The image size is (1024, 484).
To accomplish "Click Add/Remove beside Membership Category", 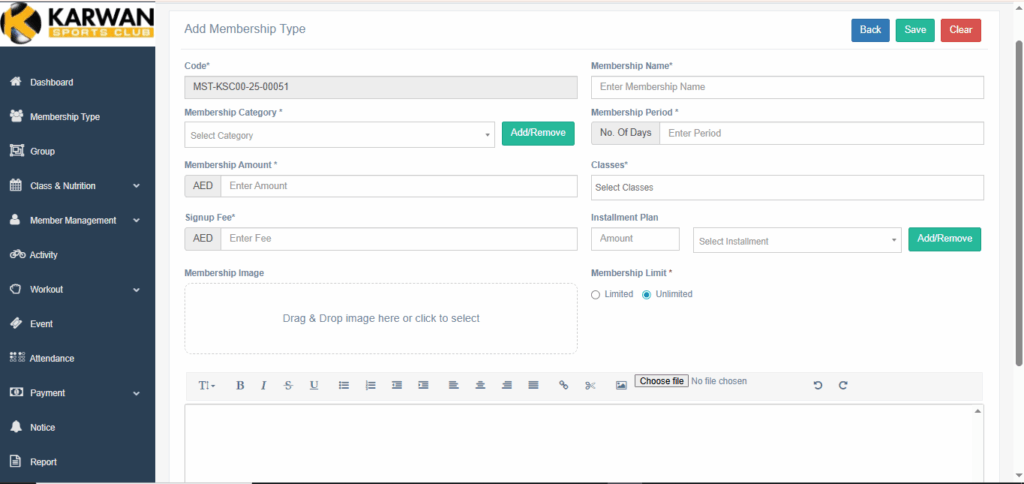I will [537, 133].
